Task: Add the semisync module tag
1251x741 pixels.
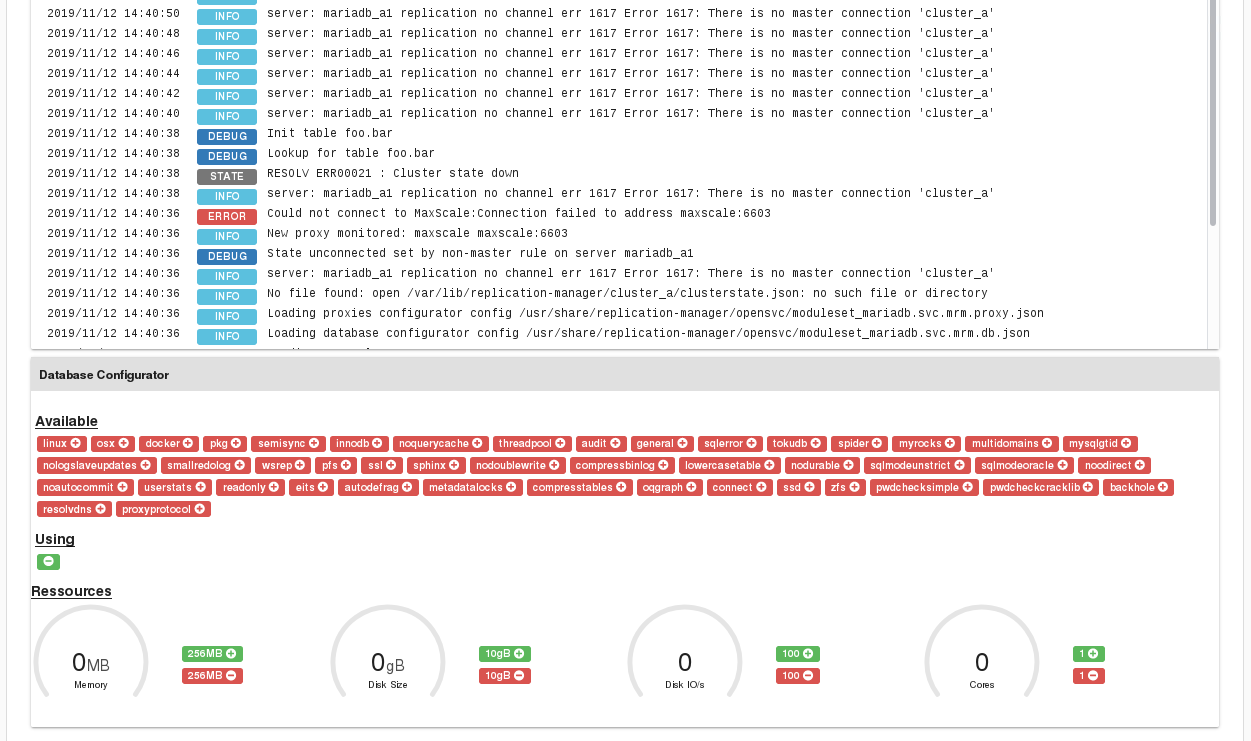Action: point(285,443)
